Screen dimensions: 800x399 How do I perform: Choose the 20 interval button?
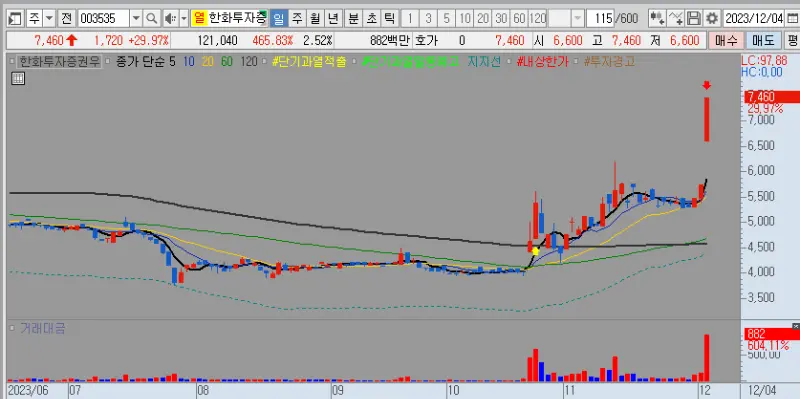[x=483, y=19]
